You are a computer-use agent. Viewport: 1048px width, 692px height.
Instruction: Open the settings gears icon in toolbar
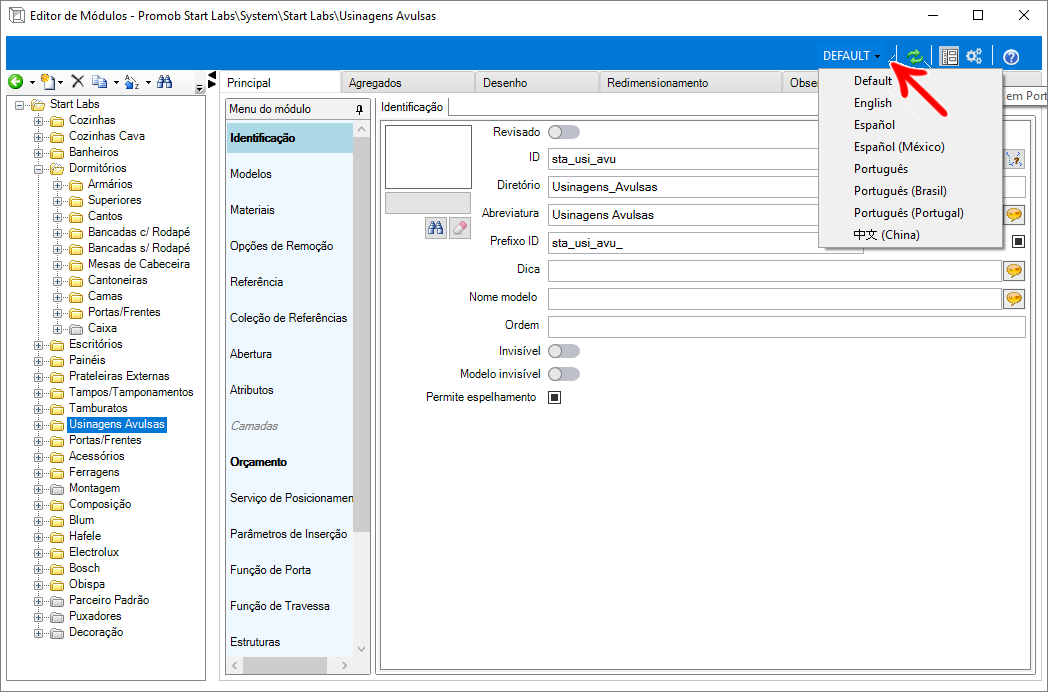[974, 57]
